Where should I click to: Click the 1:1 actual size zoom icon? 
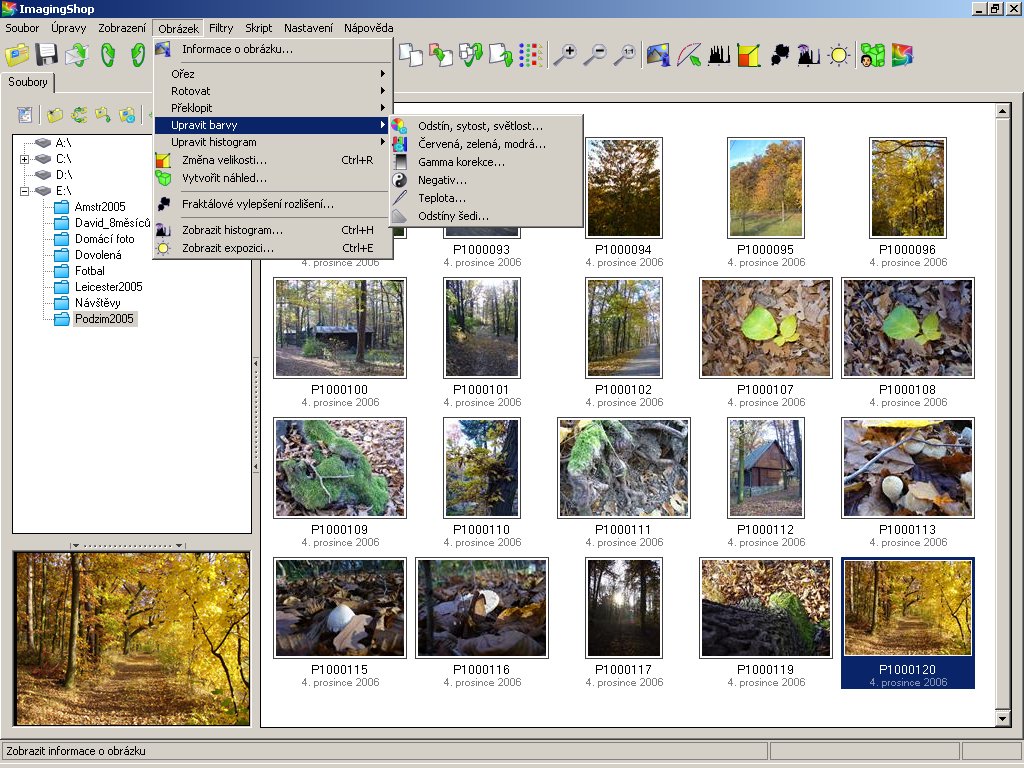pyautogui.click(x=625, y=55)
